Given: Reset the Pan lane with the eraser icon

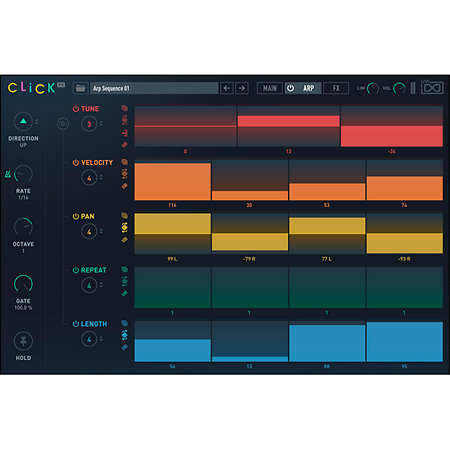Looking at the screenshot, I should point(125,240).
